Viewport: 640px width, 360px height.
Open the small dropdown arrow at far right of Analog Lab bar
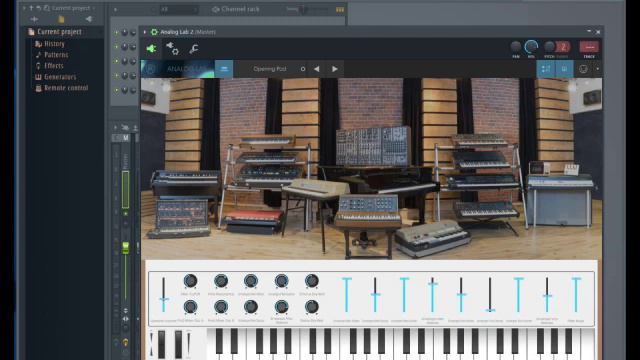point(598,69)
